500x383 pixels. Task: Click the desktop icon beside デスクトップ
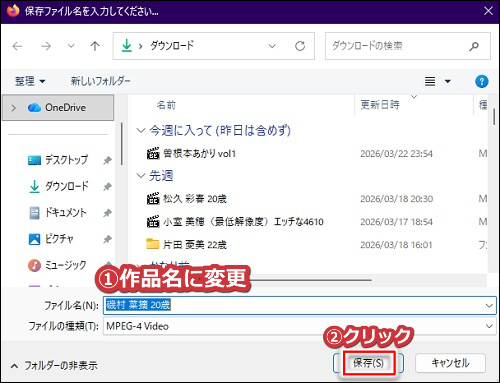pyautogui.click(x=34, y=160)
